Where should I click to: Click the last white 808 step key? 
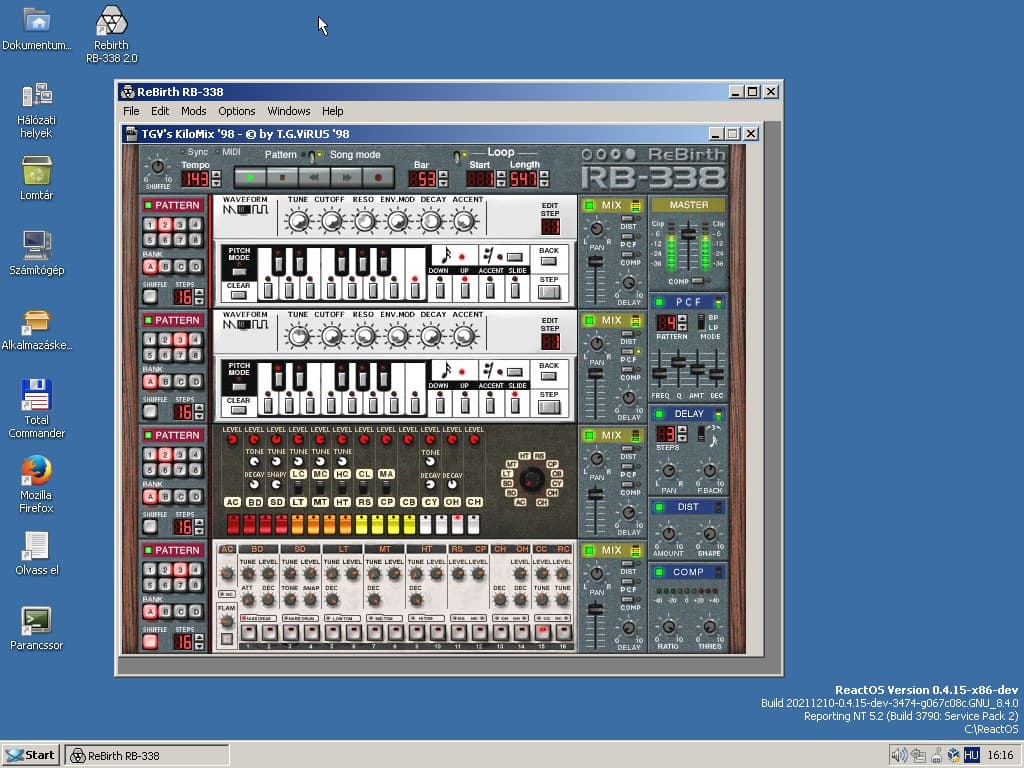click(x=473, y=524)
